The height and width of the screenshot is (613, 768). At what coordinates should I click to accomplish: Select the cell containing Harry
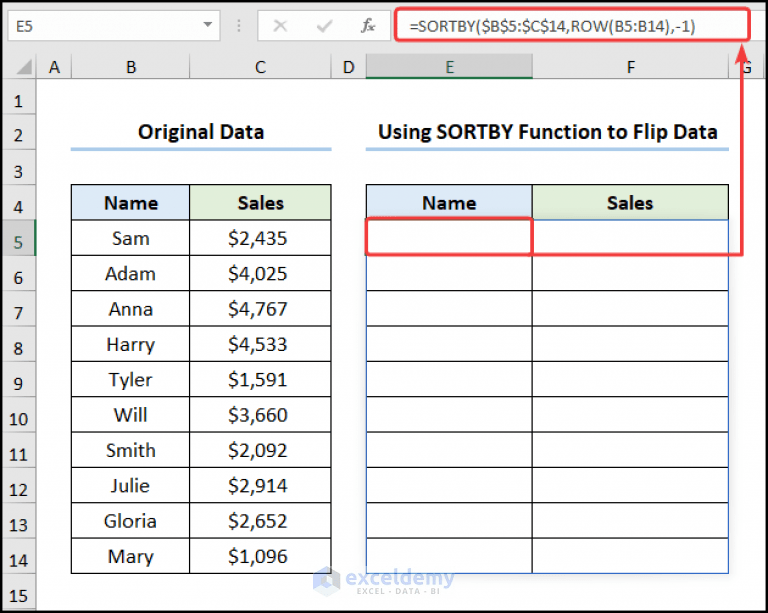pos(131,344)
